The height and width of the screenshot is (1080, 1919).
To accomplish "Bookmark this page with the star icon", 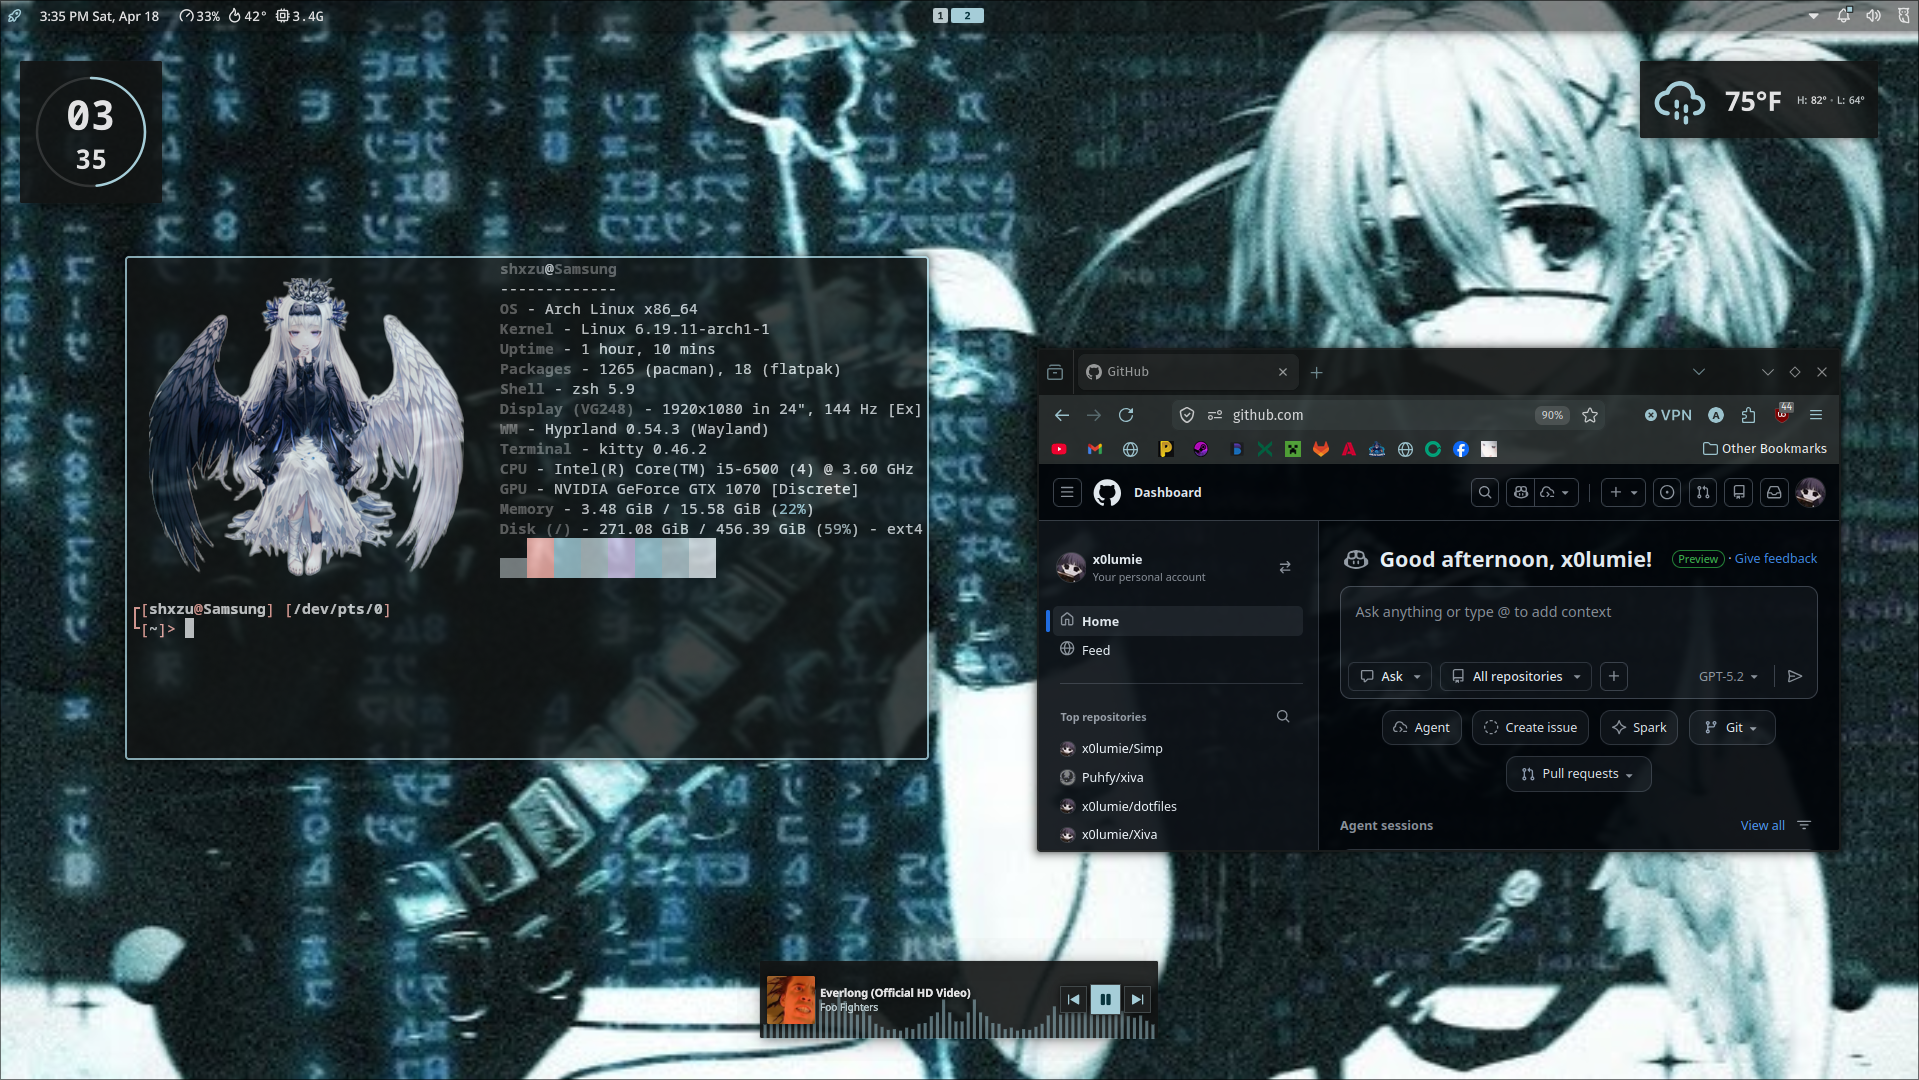I will pos(1590,415).
